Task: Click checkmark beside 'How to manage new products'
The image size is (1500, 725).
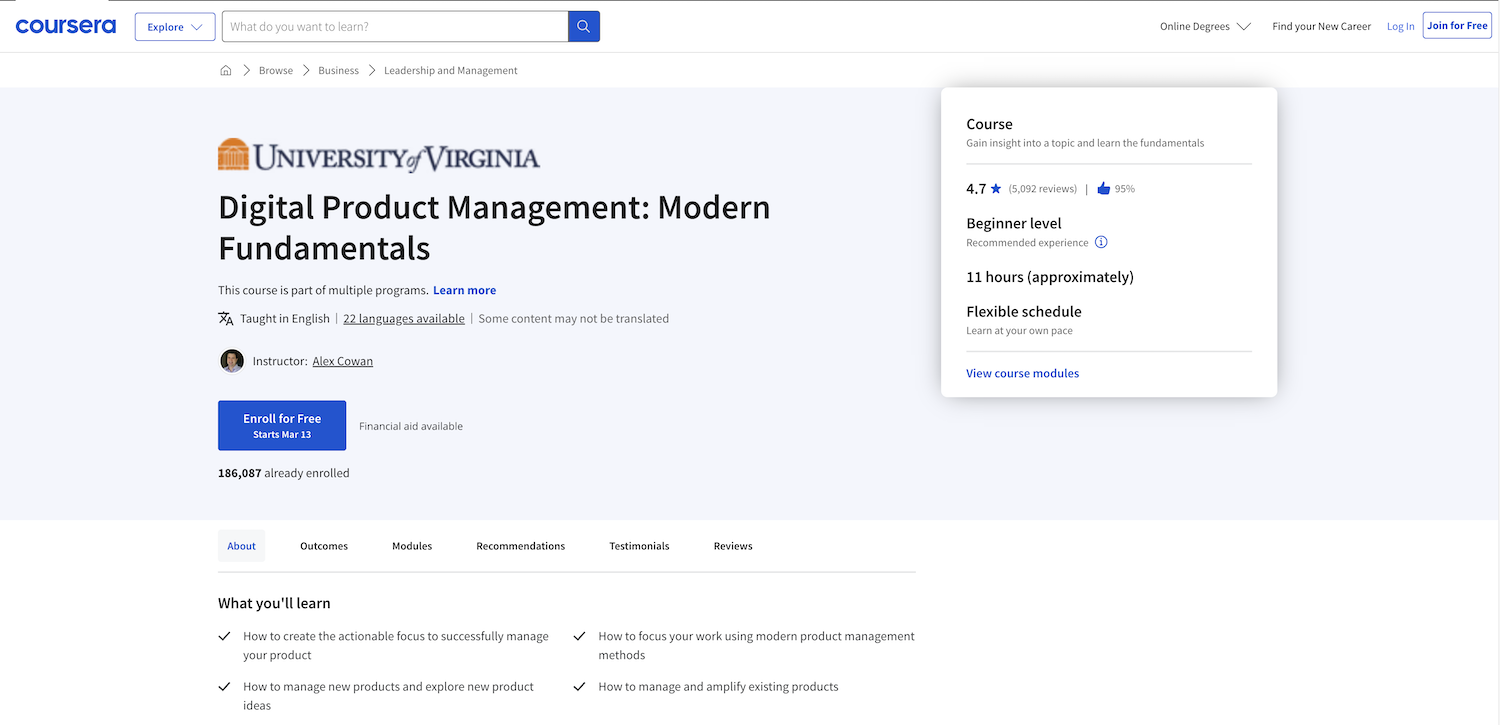Action: point(225,687)
